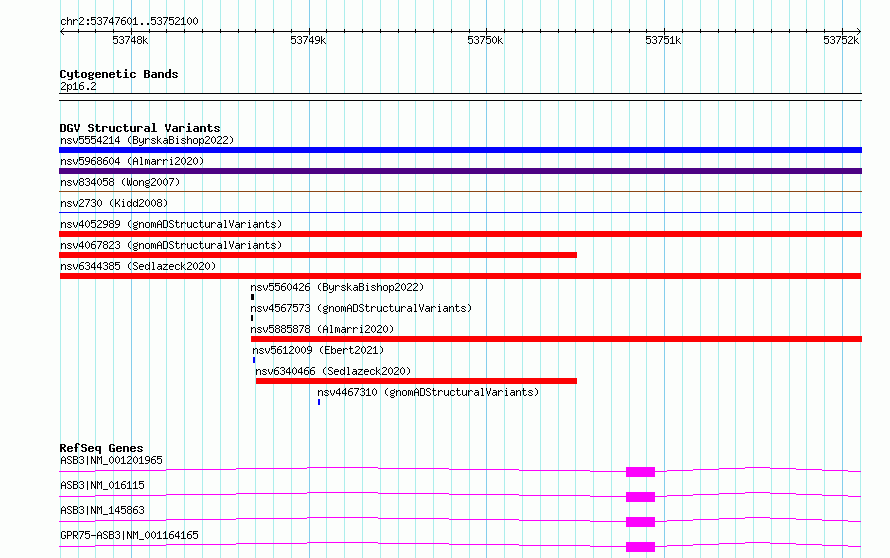This screenshot has height=558, width=890.
Task: Click nsv5885878 (Almarri2020) label
Action: (322, 329)
